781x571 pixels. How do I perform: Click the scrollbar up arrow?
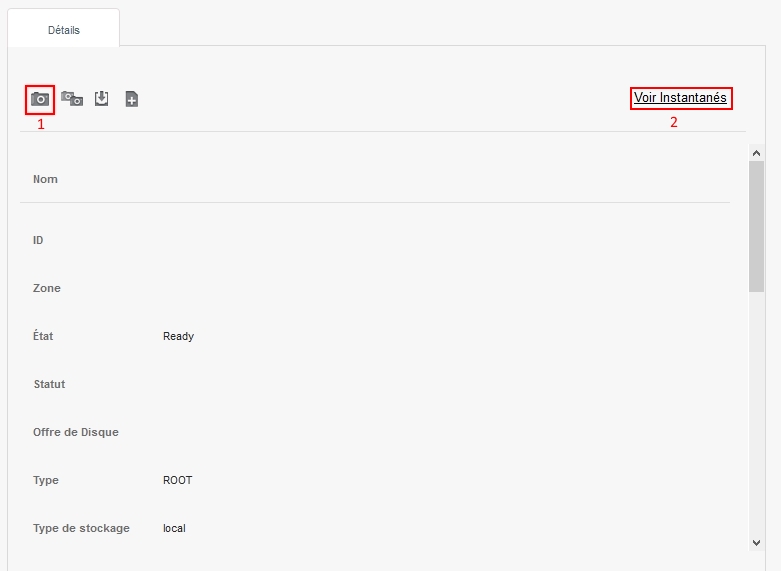pyautogui.click(x=756, y=153)
